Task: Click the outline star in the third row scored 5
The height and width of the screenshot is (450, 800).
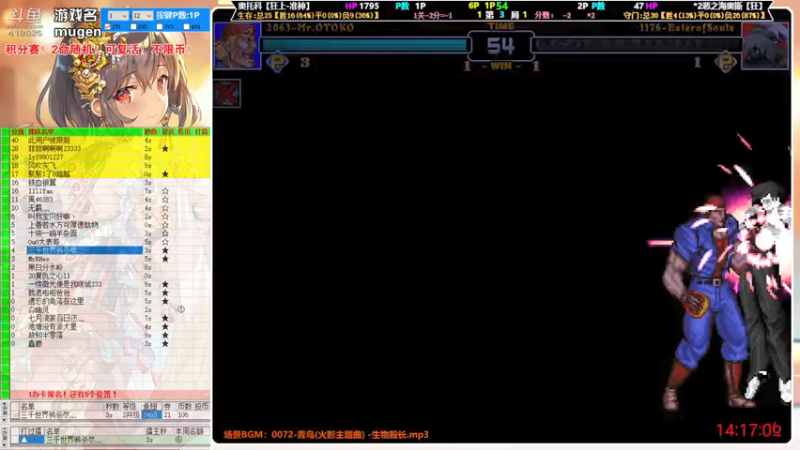Action: tap(165, 242)
